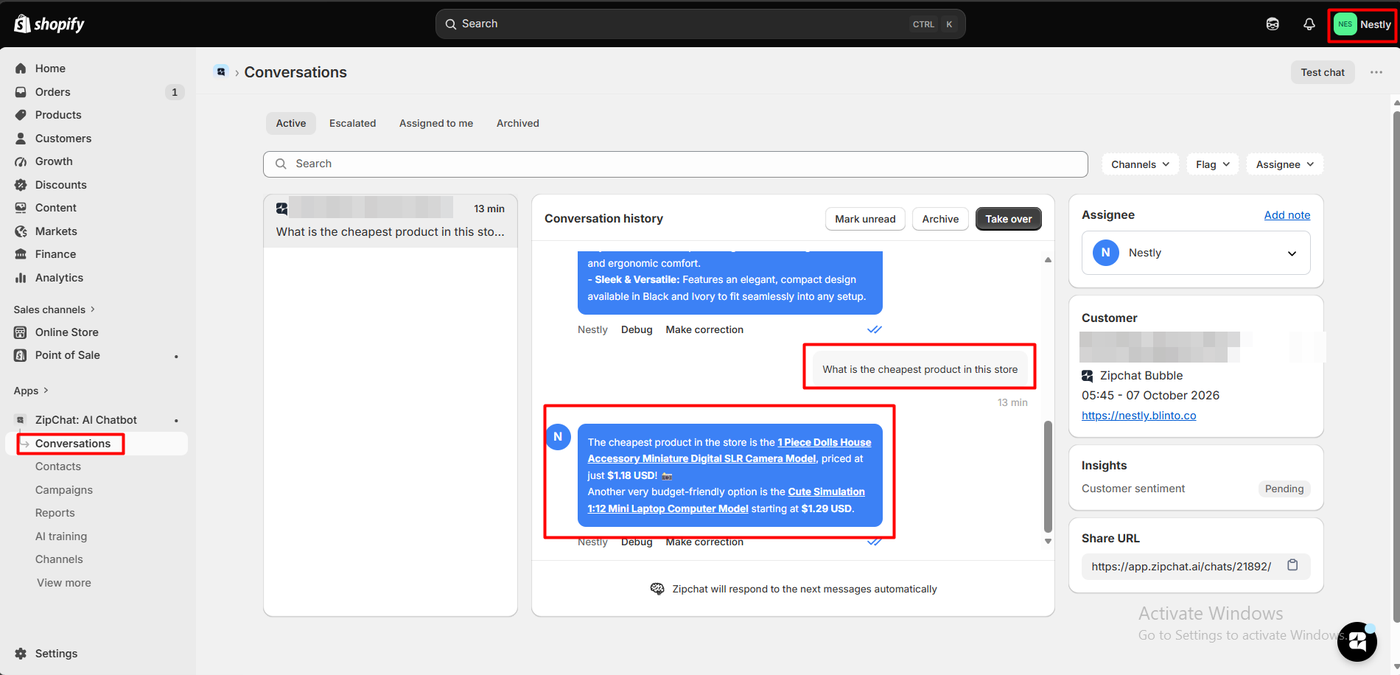
Task: Click Make correction under the cheapest product reply
Action: point(705,542)
